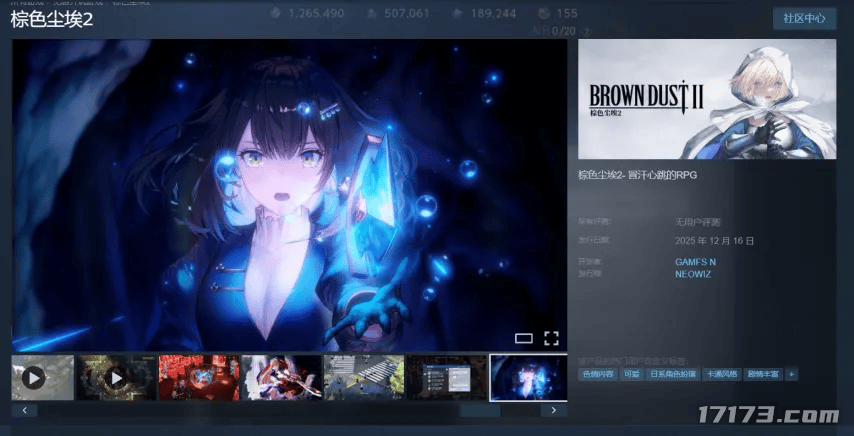The image size is (854, 436).
Task: Toggle fullscreen view of the screenshot
Action: coord(550,338)
